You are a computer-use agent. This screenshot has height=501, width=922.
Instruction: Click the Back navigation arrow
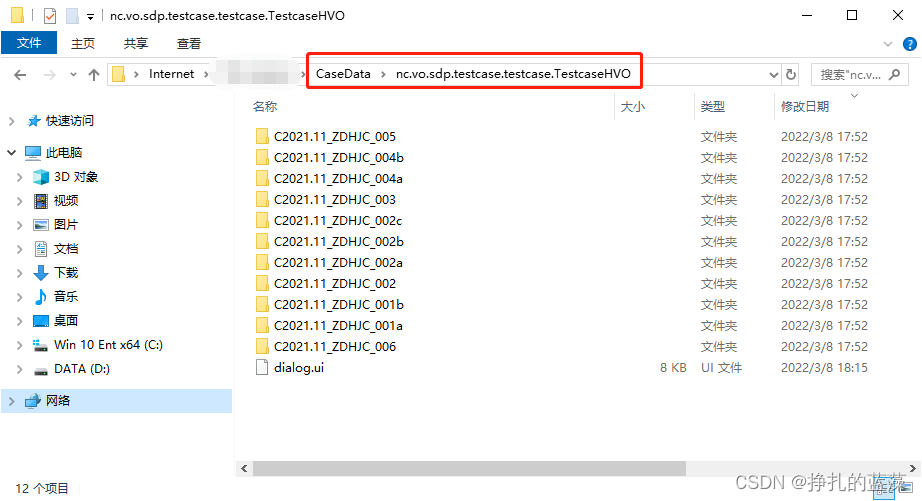coord(20,75)
